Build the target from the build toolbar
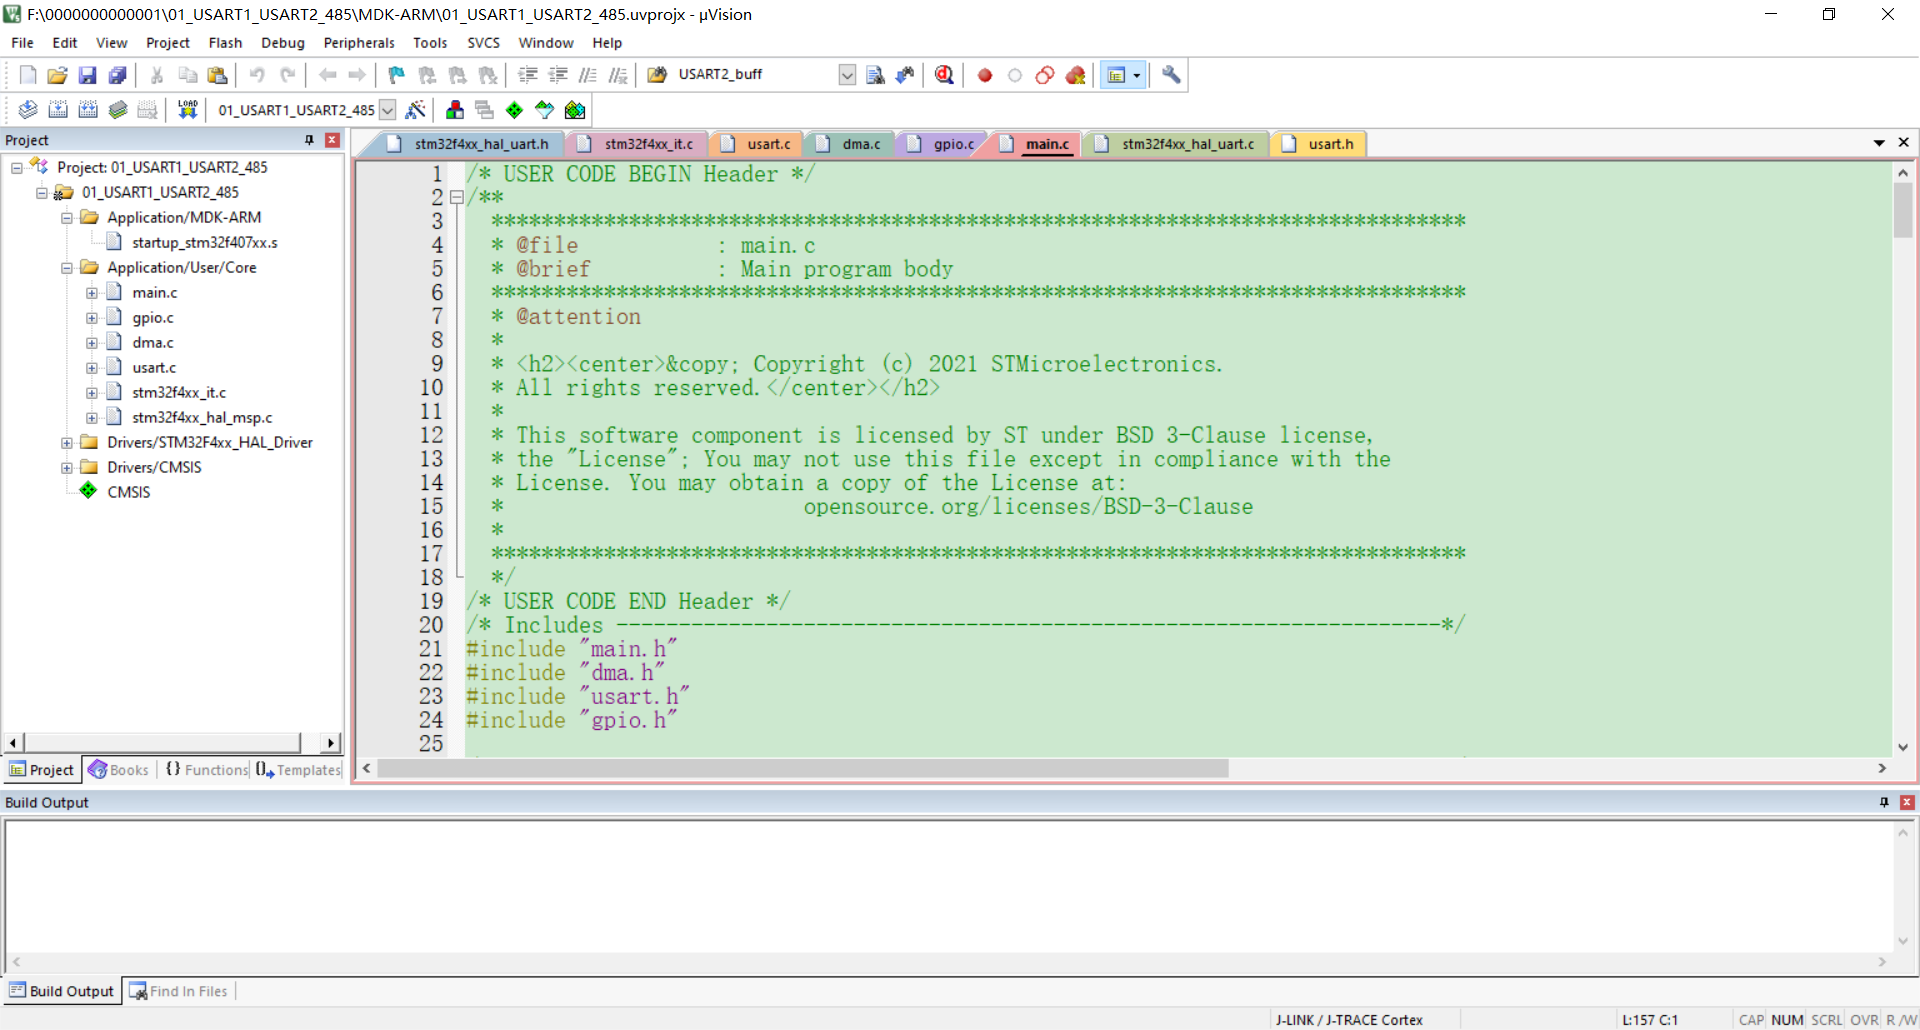 click(58, 110)
